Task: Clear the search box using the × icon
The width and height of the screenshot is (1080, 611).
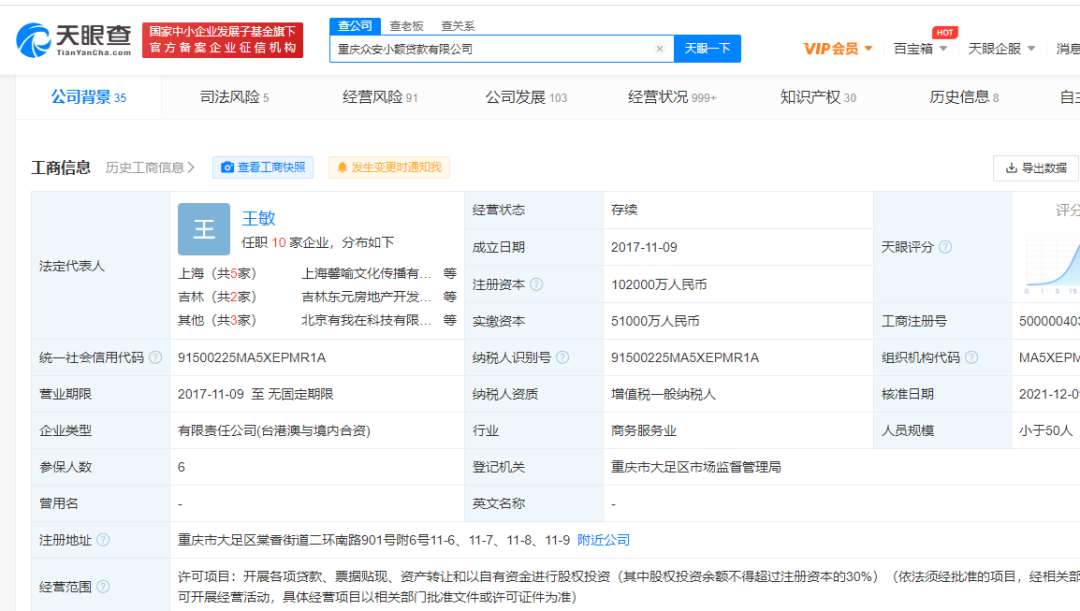Action: (x=660, y=48)
